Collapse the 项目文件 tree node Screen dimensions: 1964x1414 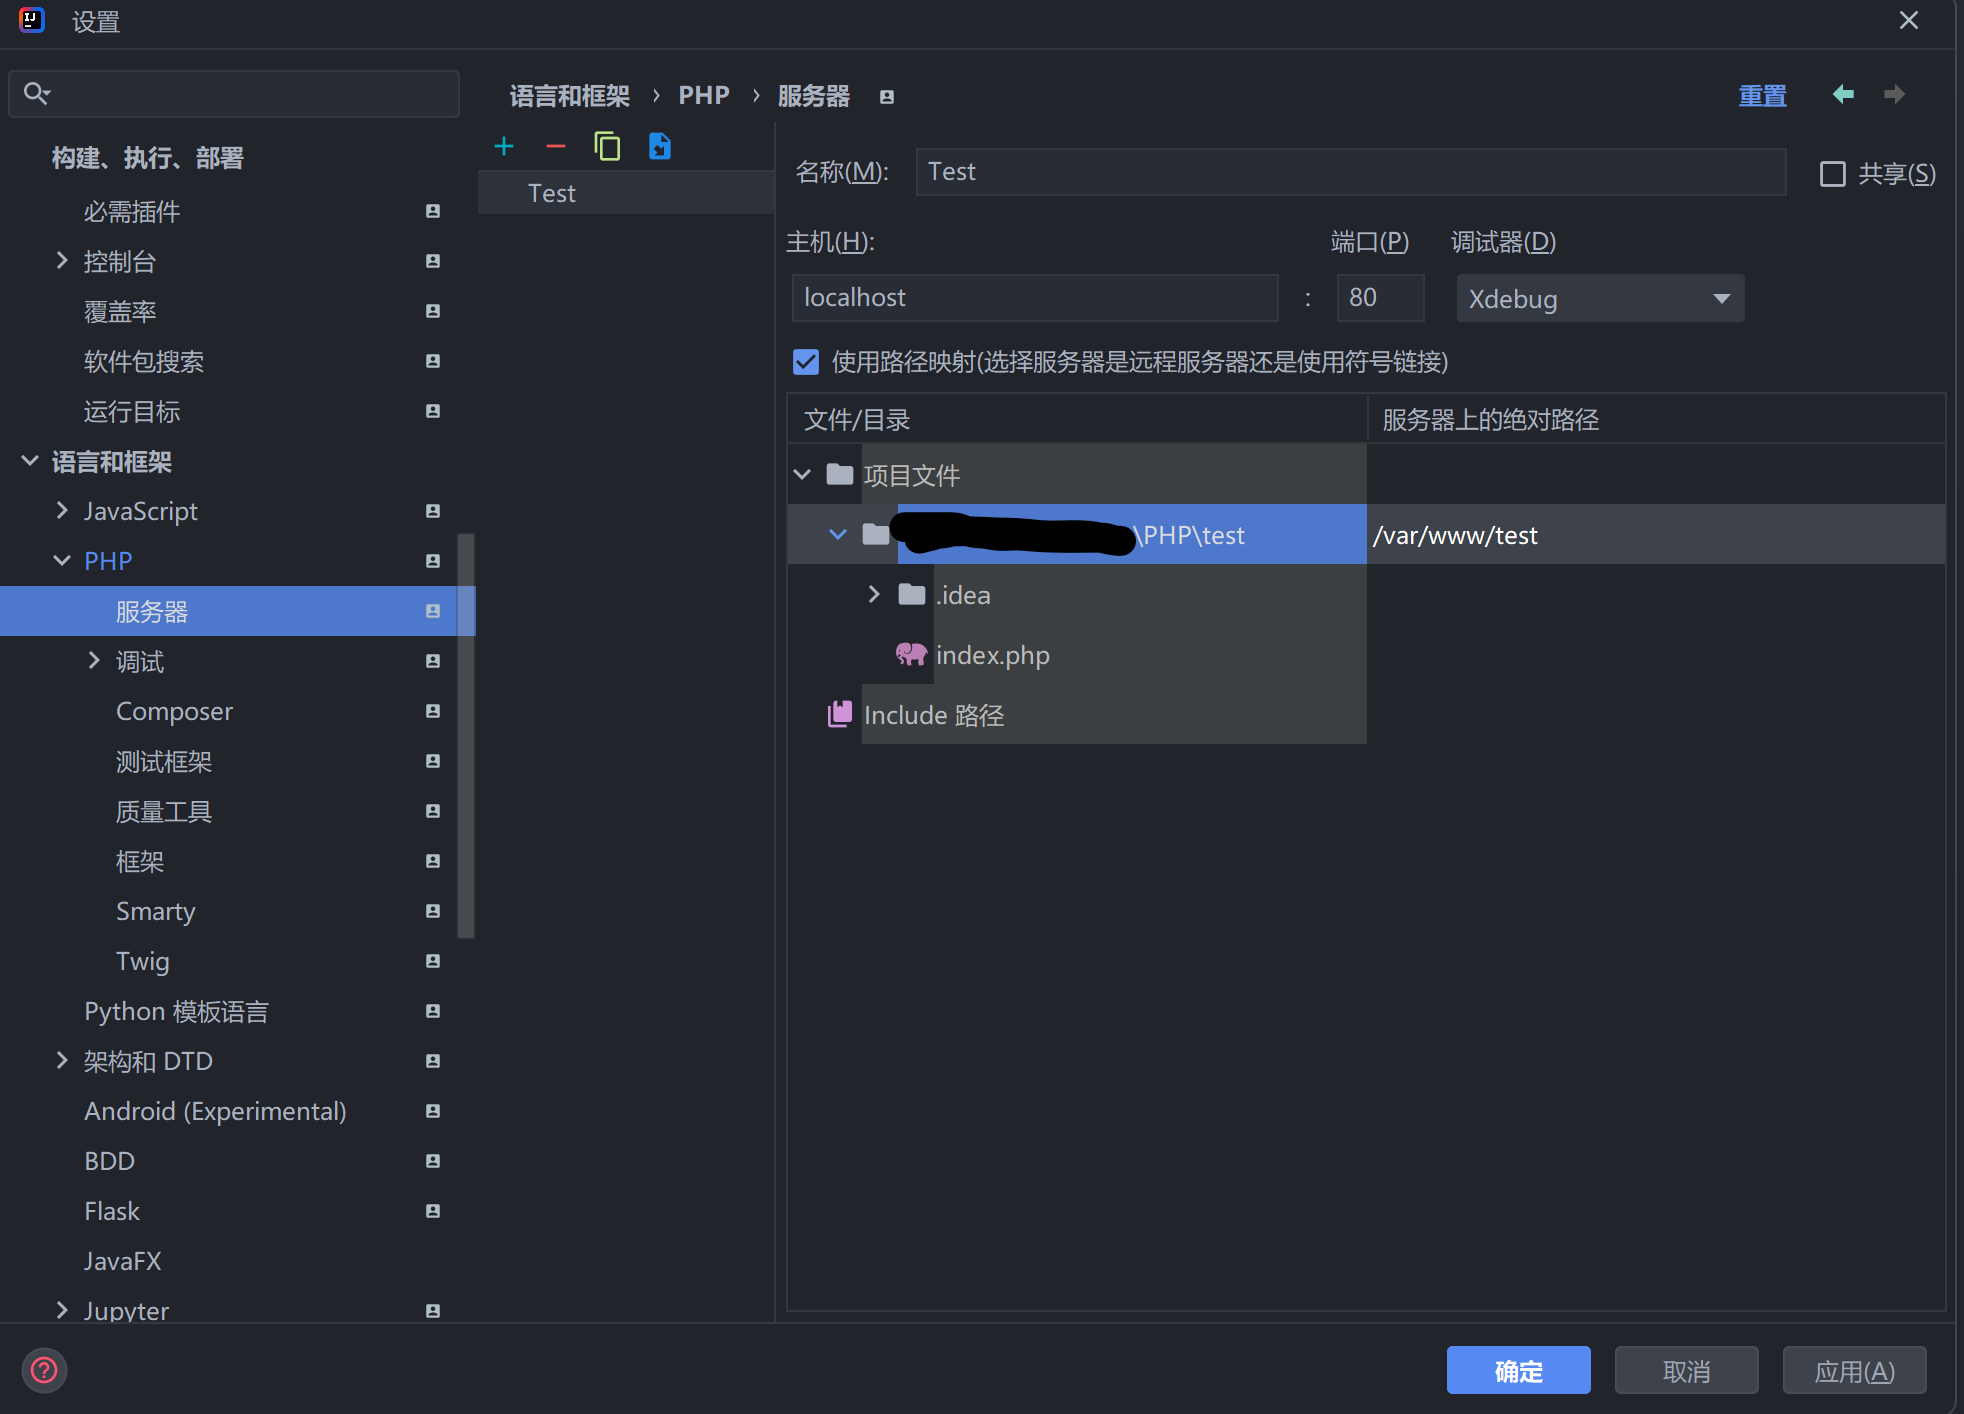point(802,475)
